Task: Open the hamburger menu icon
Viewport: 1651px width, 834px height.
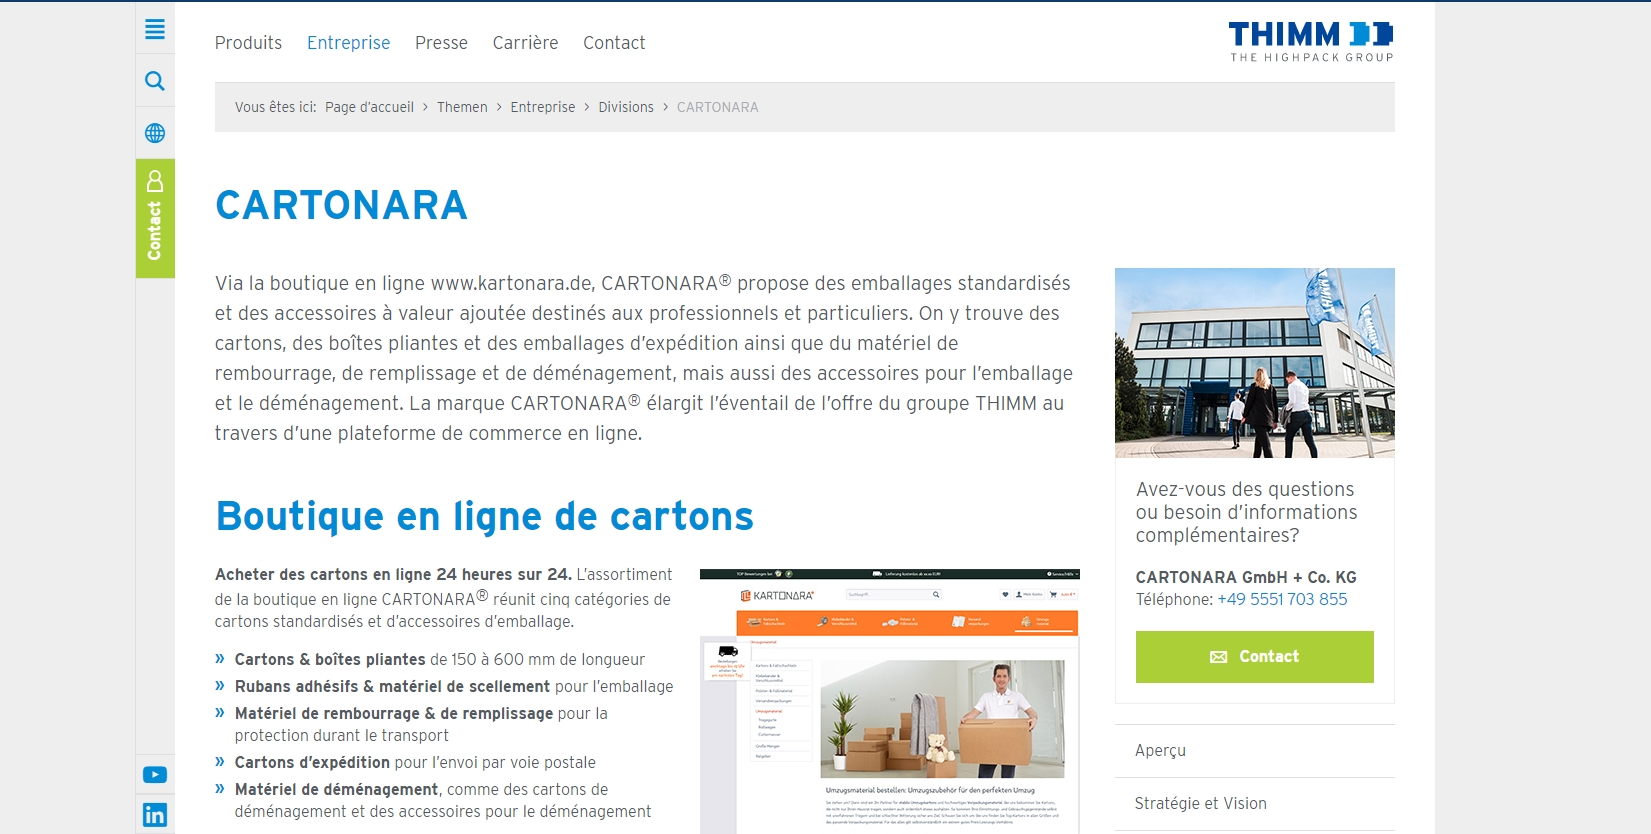Action: click(155, 29)
